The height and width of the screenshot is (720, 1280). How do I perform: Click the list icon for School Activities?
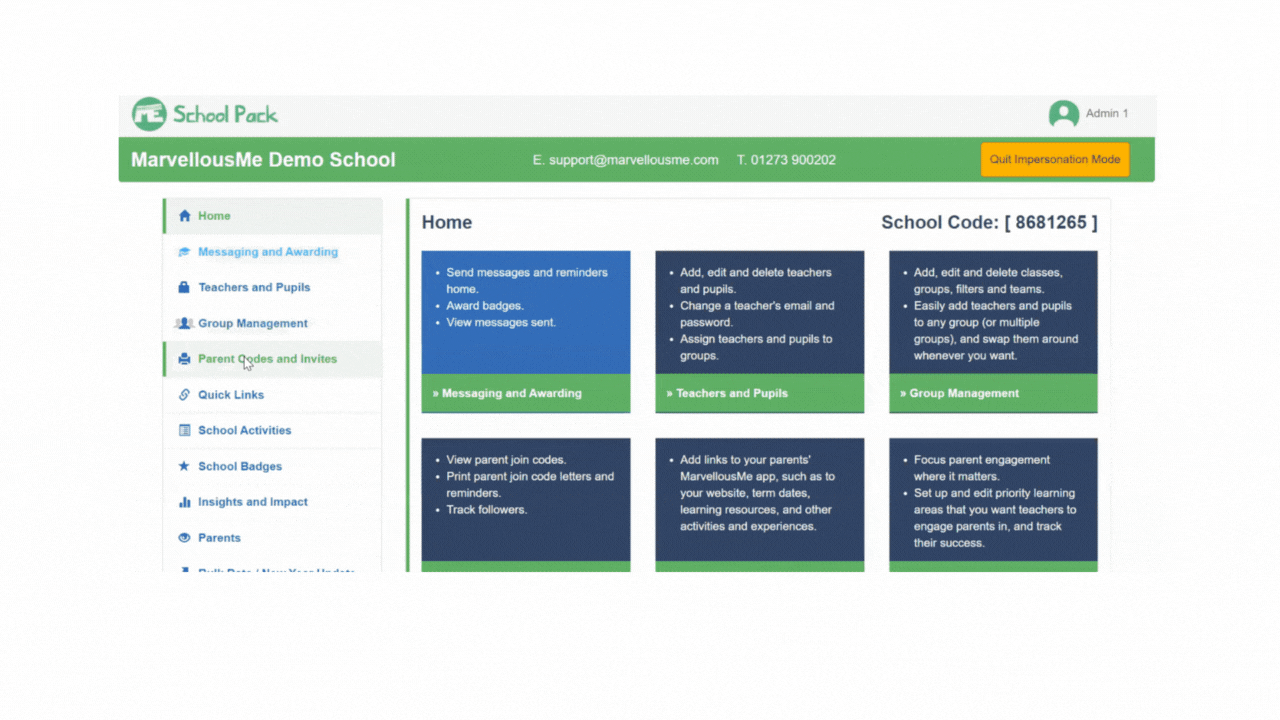point(184,431)
